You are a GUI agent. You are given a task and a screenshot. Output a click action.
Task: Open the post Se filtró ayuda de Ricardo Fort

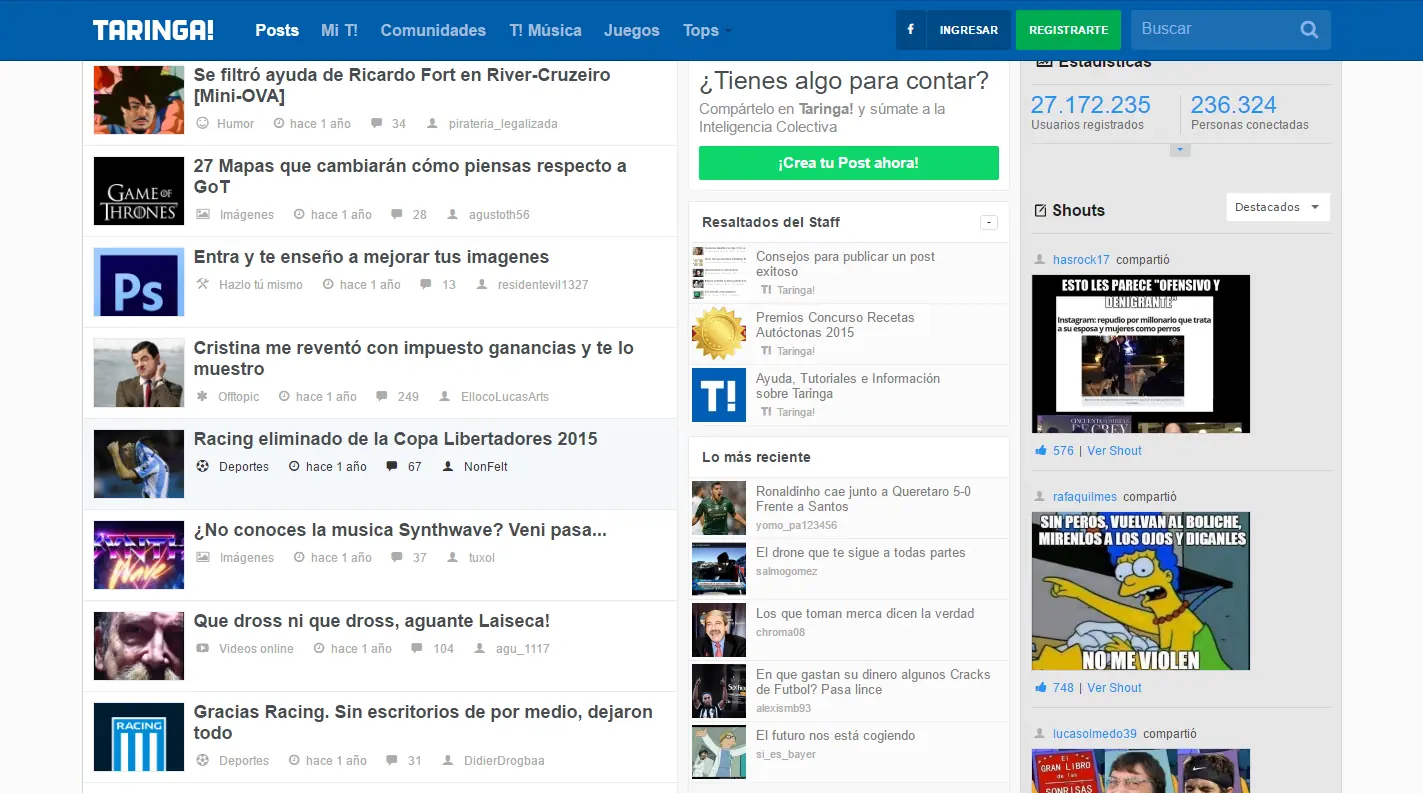[x=401, y=85]
